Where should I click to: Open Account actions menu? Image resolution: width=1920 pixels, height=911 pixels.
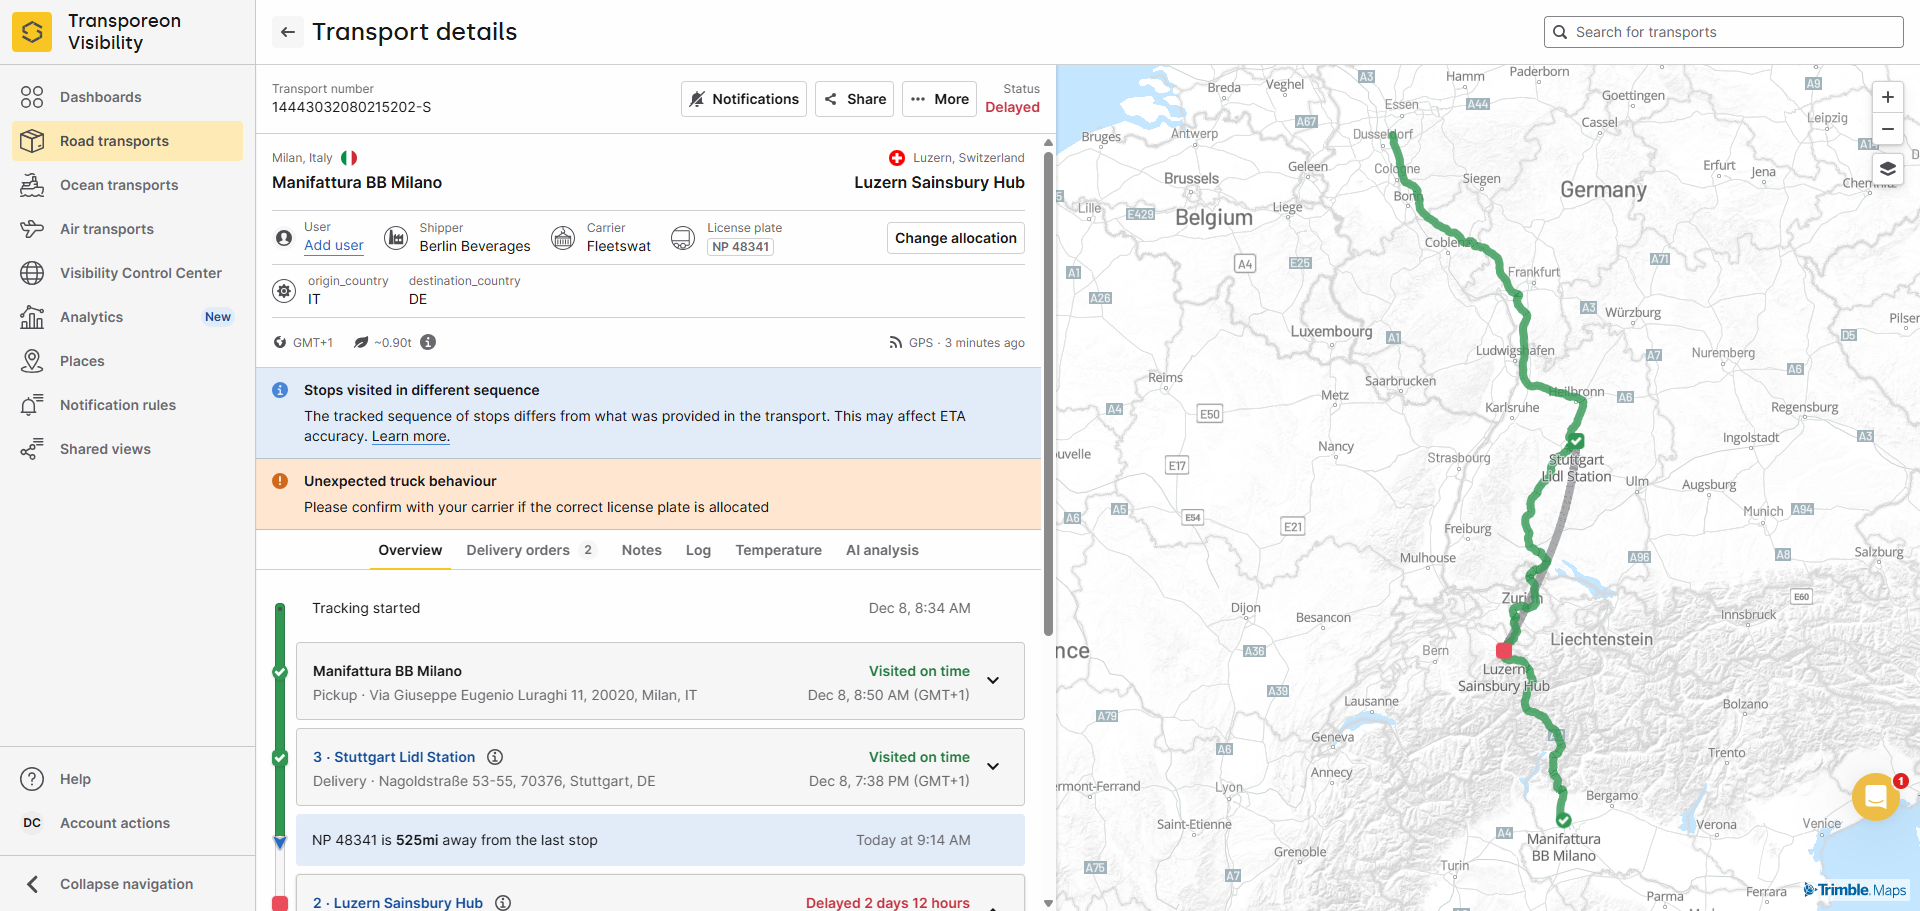127,823
